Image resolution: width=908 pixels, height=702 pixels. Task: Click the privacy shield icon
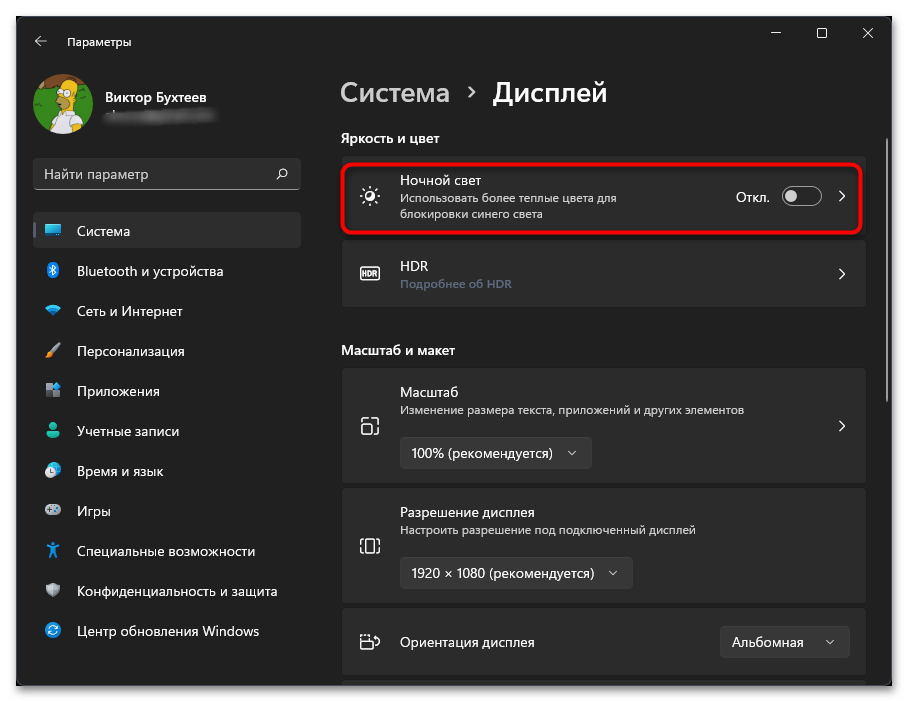[x=53, y=590]
